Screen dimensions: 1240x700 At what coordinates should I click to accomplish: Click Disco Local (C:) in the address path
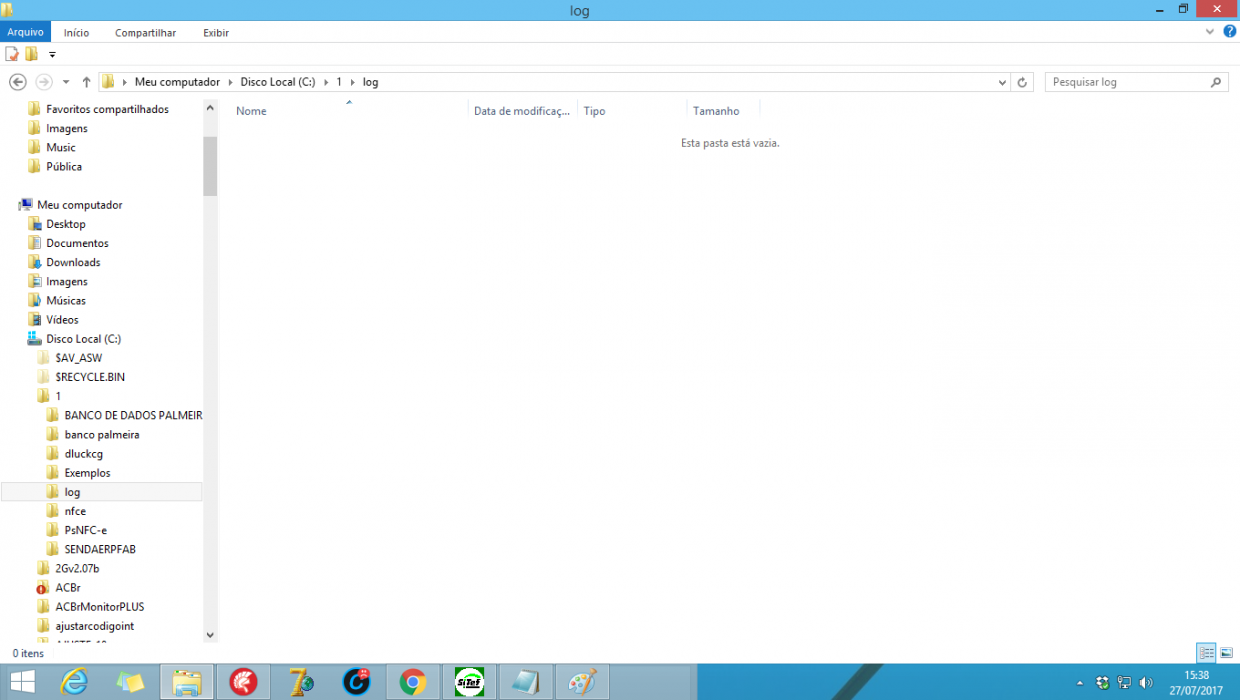pyautogui.click(x=277, y=82)
